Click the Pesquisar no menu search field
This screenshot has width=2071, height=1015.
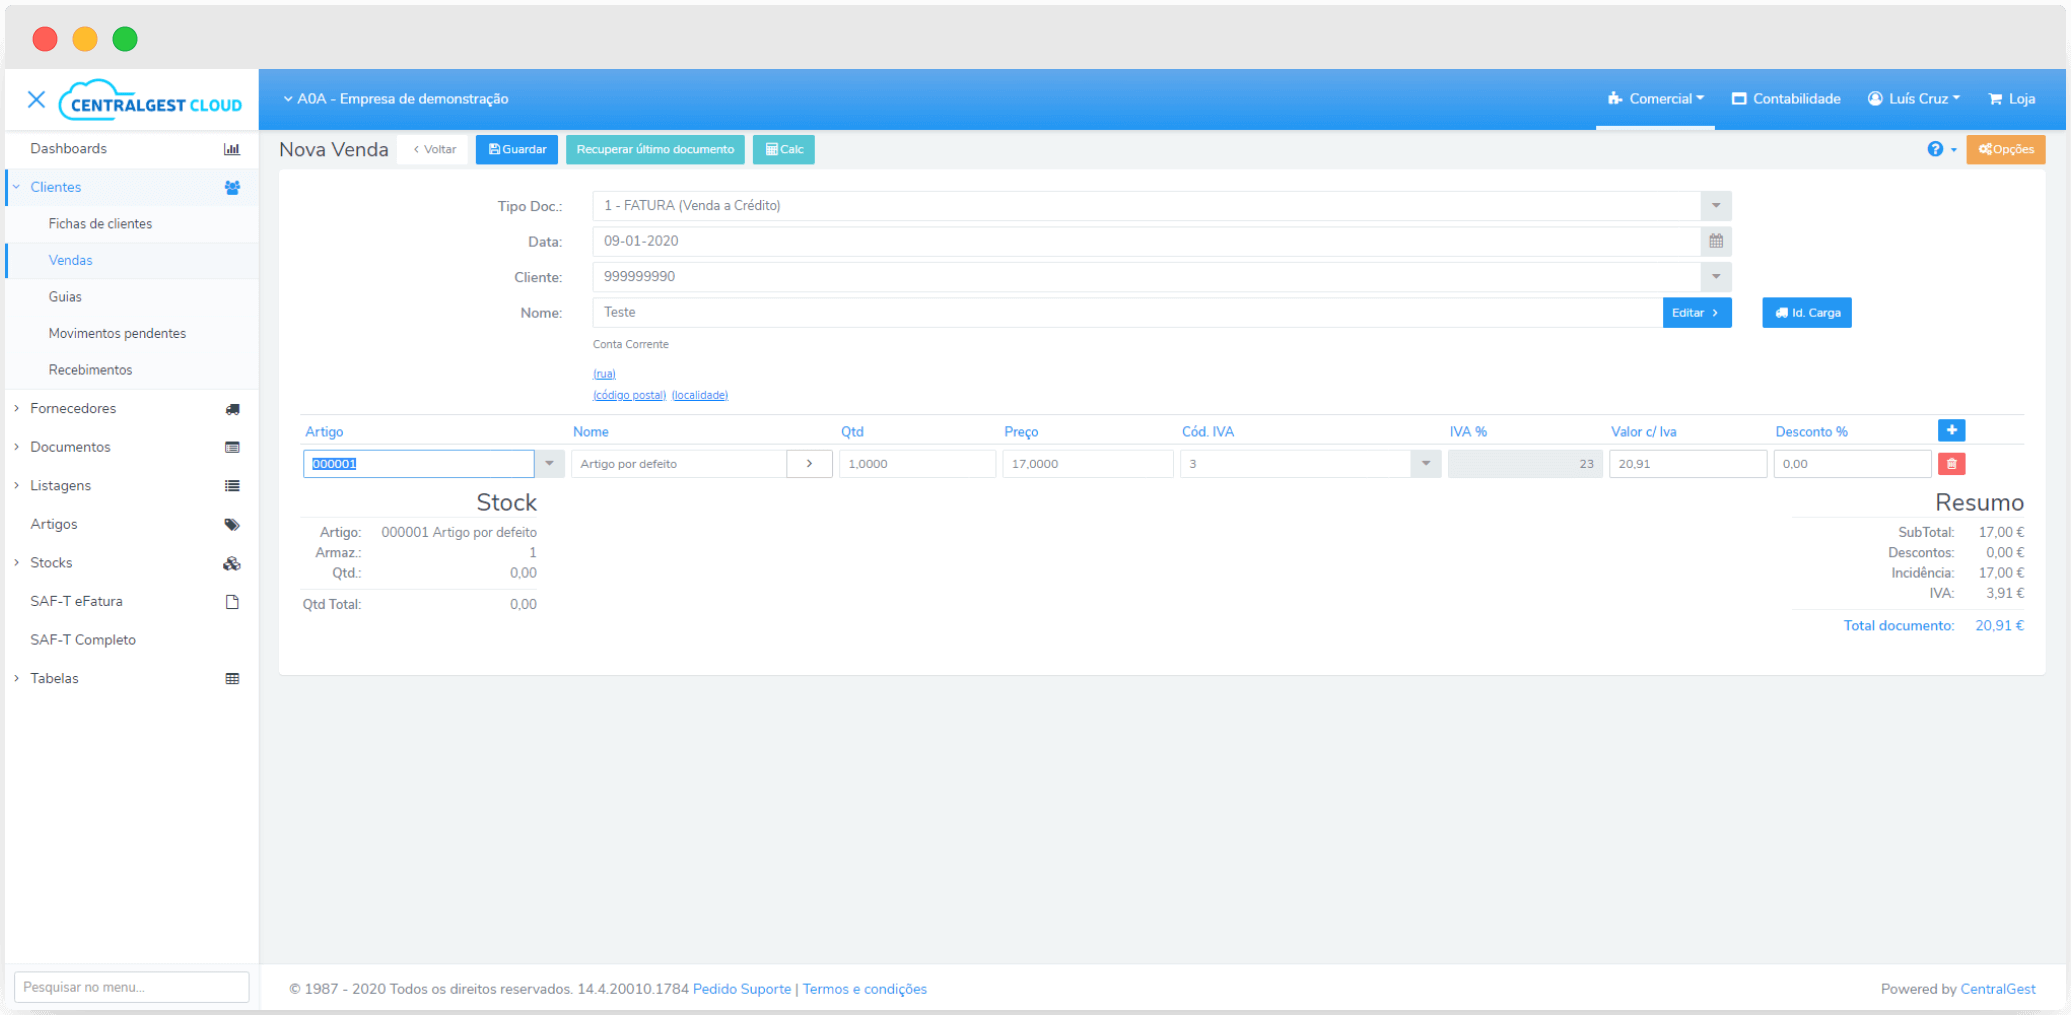[x=131, y=987]
